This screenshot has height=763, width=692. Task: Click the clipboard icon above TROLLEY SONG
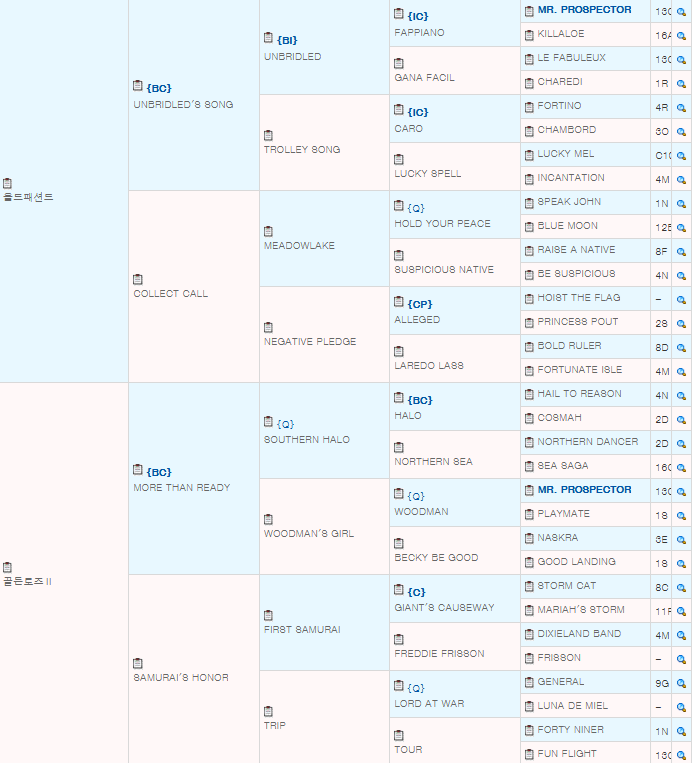click(x=268, y=135)
